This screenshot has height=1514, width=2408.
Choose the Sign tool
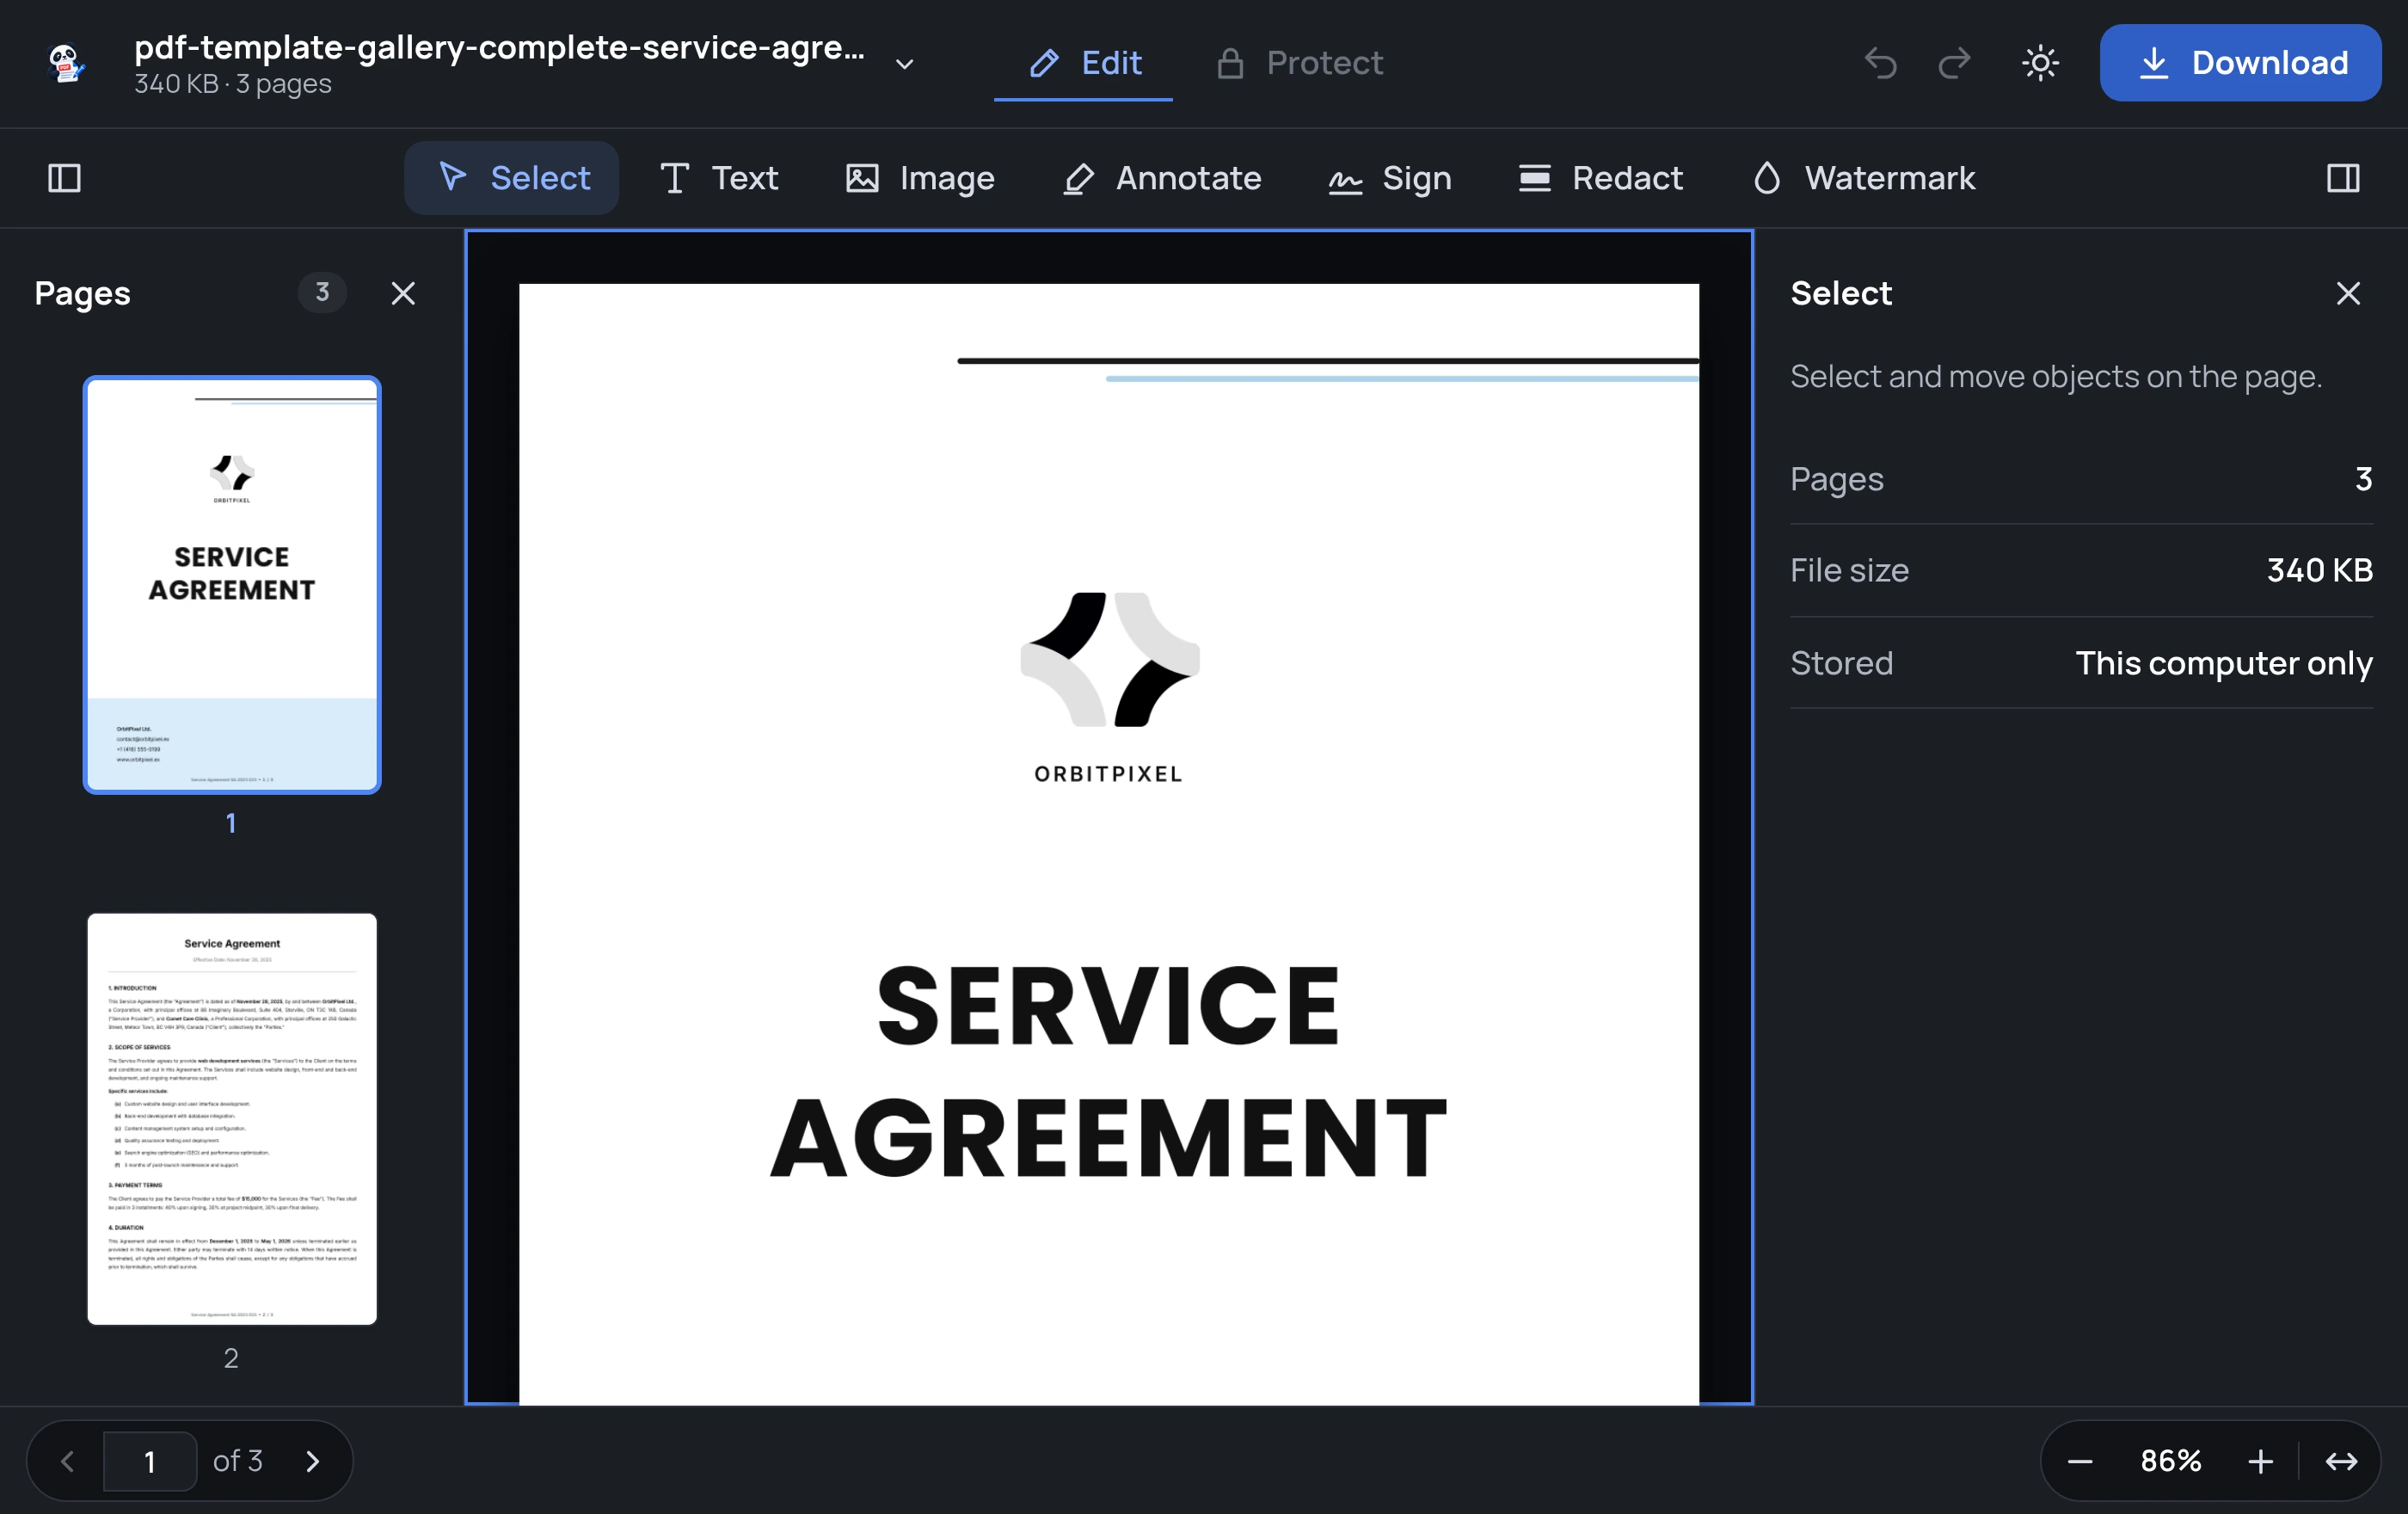(x=1390, y=178)
